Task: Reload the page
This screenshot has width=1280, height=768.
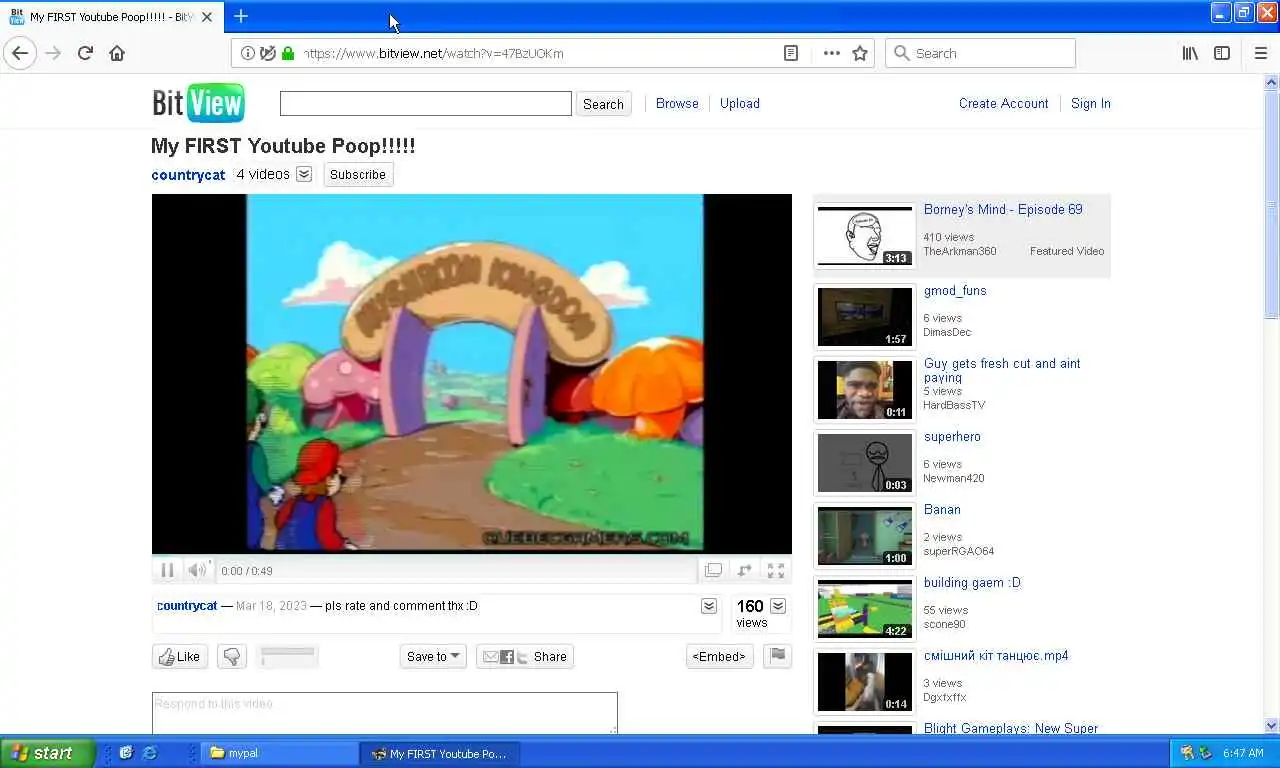Action: coord(85,53)
